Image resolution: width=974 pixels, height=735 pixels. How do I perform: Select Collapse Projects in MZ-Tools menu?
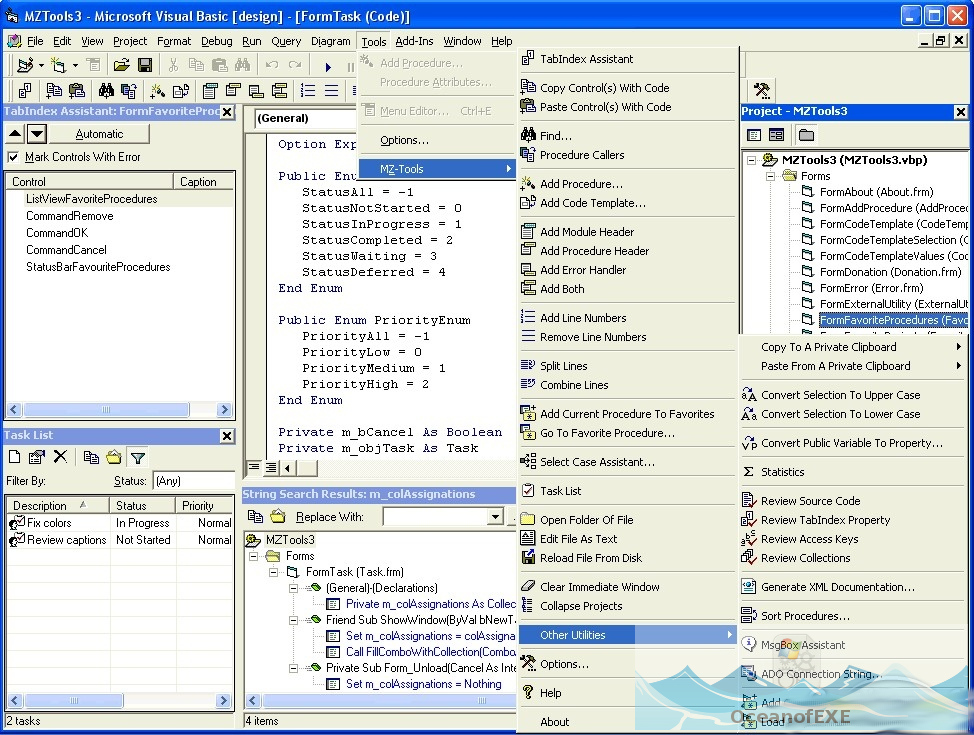click(x=627, y=606)
